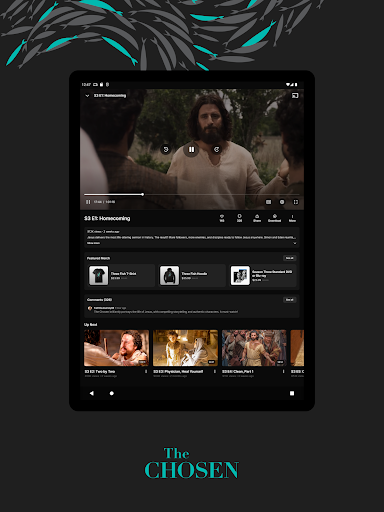
Task: Open playback settings gear in player
Action: click(x=282, y=202)
